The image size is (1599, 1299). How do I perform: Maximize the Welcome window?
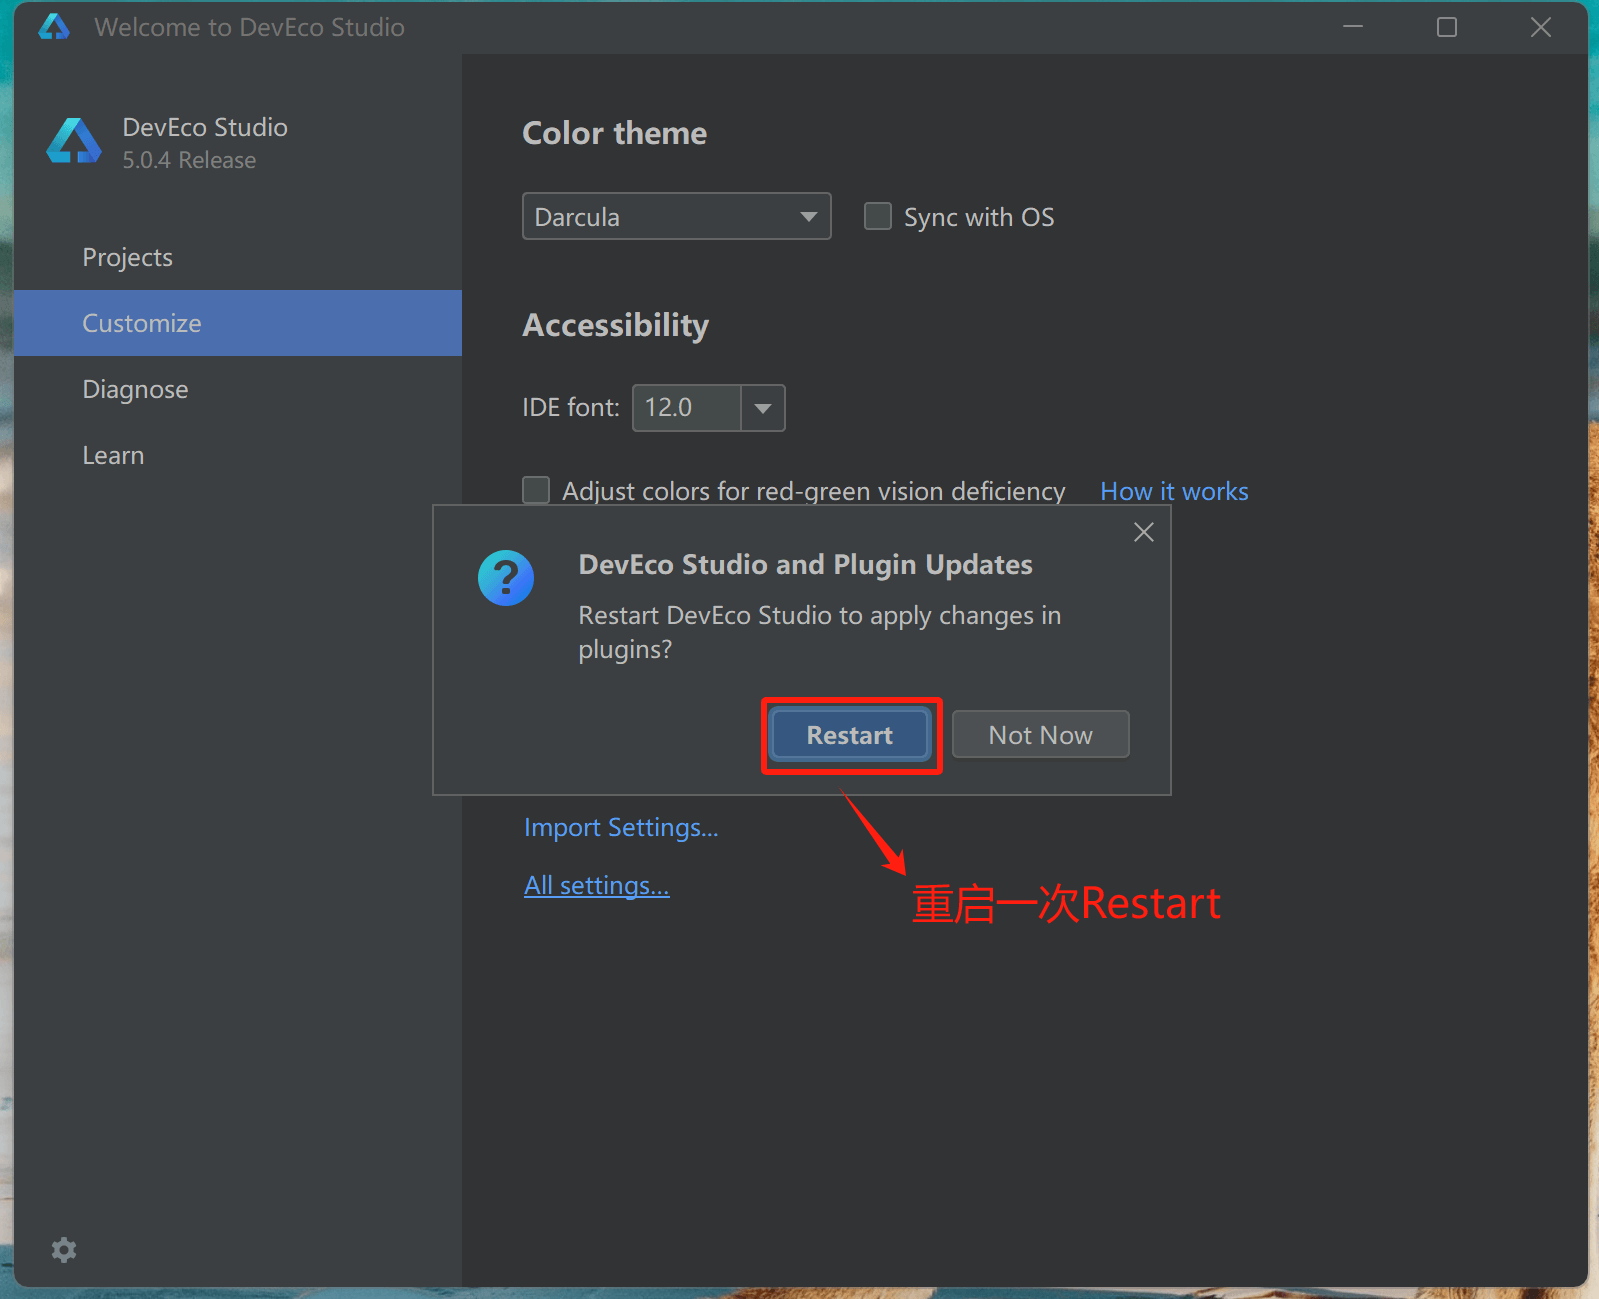(1447, 27)
